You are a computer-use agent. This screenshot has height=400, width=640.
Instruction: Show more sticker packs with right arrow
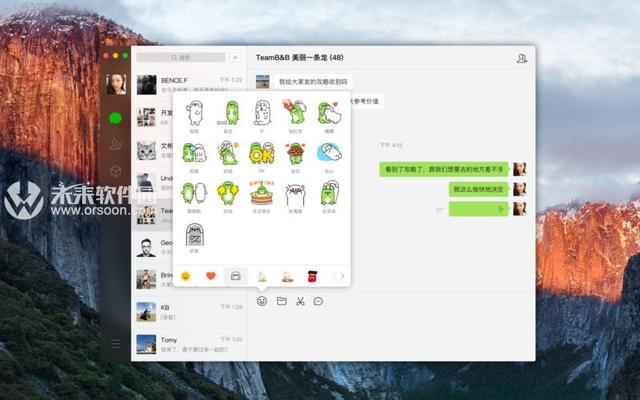342,276
